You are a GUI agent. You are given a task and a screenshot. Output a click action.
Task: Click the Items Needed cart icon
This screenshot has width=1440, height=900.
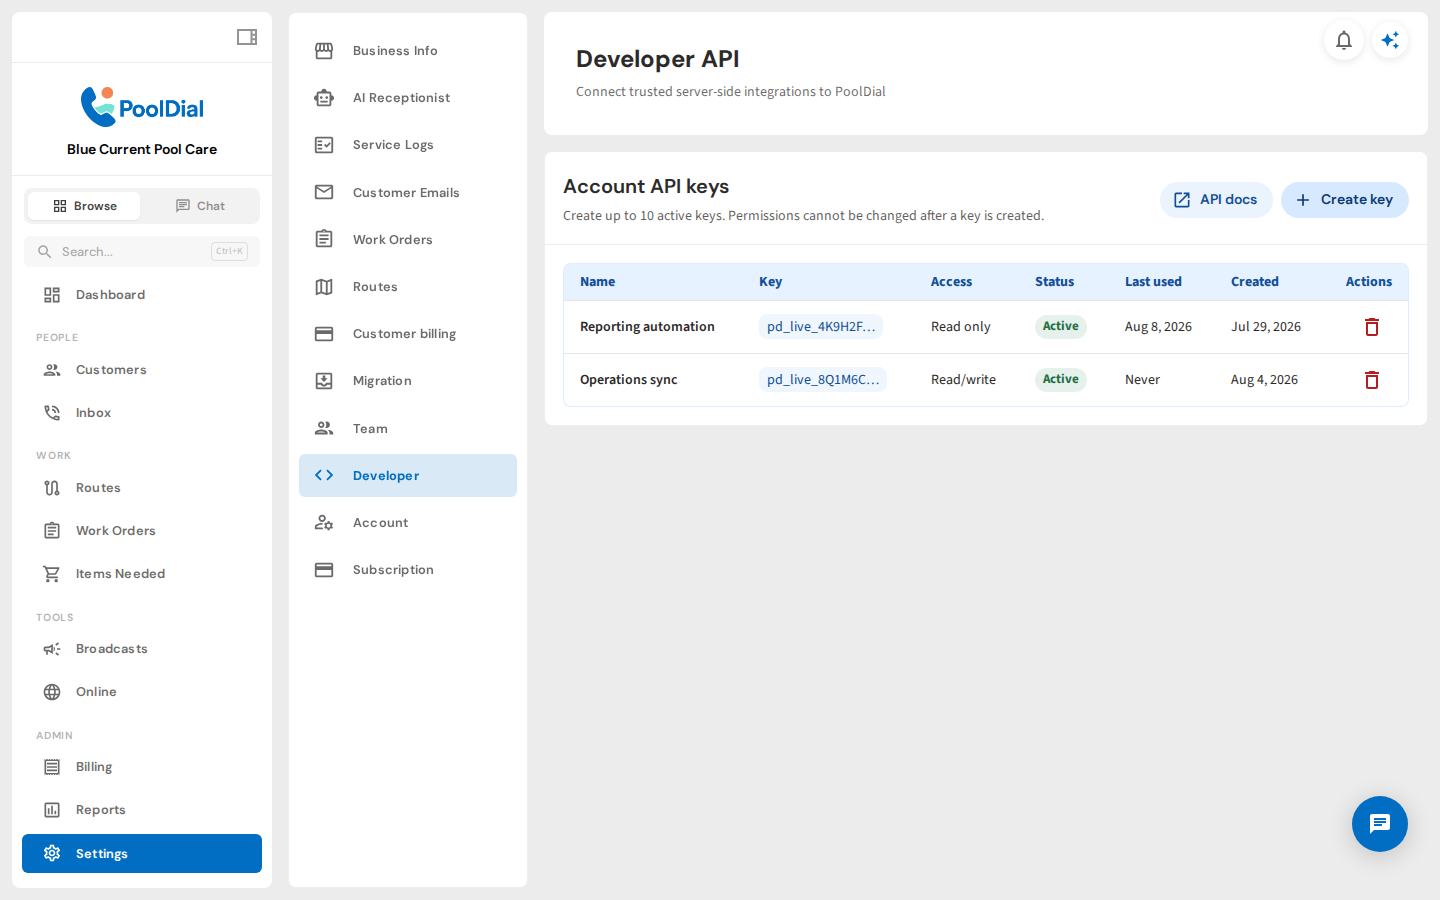coord(52,574)
